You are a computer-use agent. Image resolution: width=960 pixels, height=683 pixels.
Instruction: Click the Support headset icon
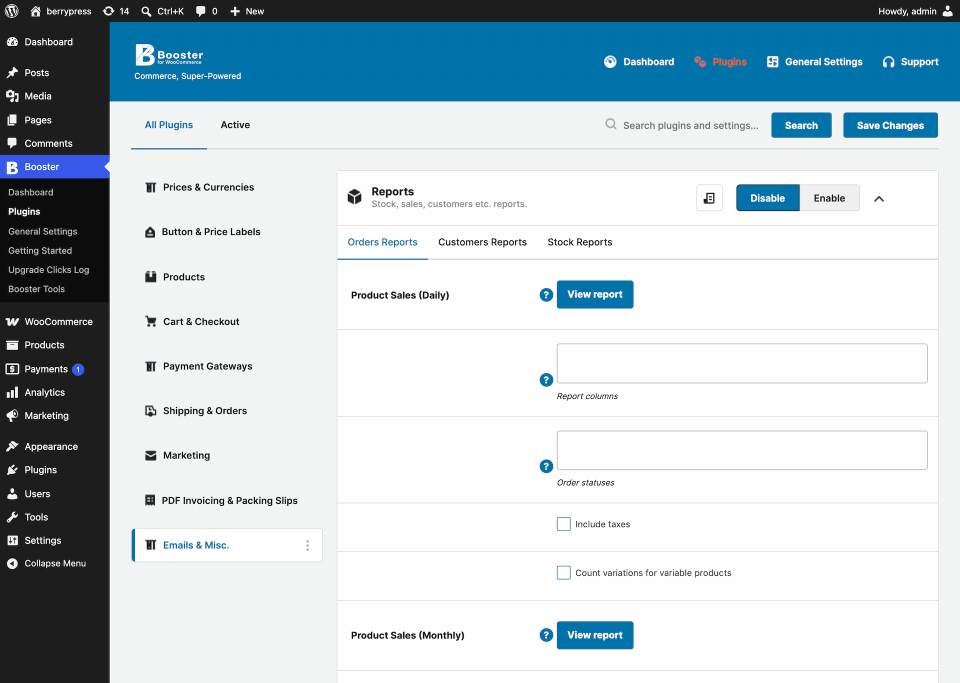click(888, 62)
